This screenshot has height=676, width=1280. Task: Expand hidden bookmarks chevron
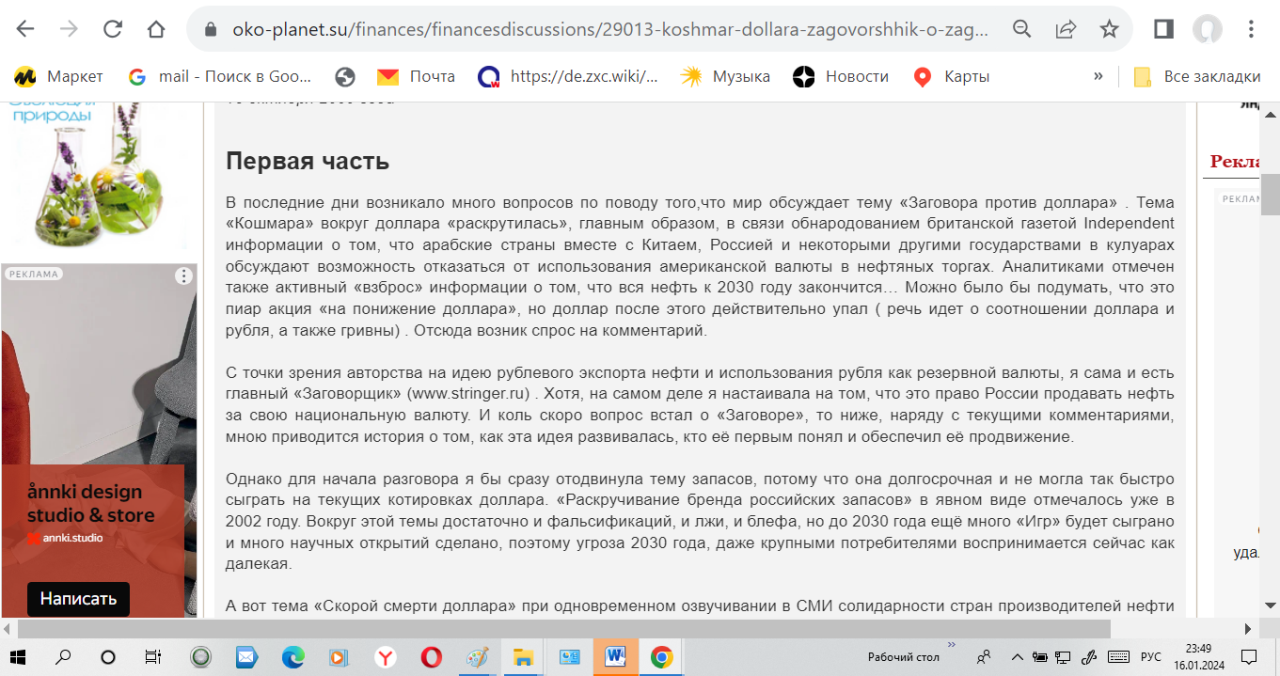click(1098, 77)
